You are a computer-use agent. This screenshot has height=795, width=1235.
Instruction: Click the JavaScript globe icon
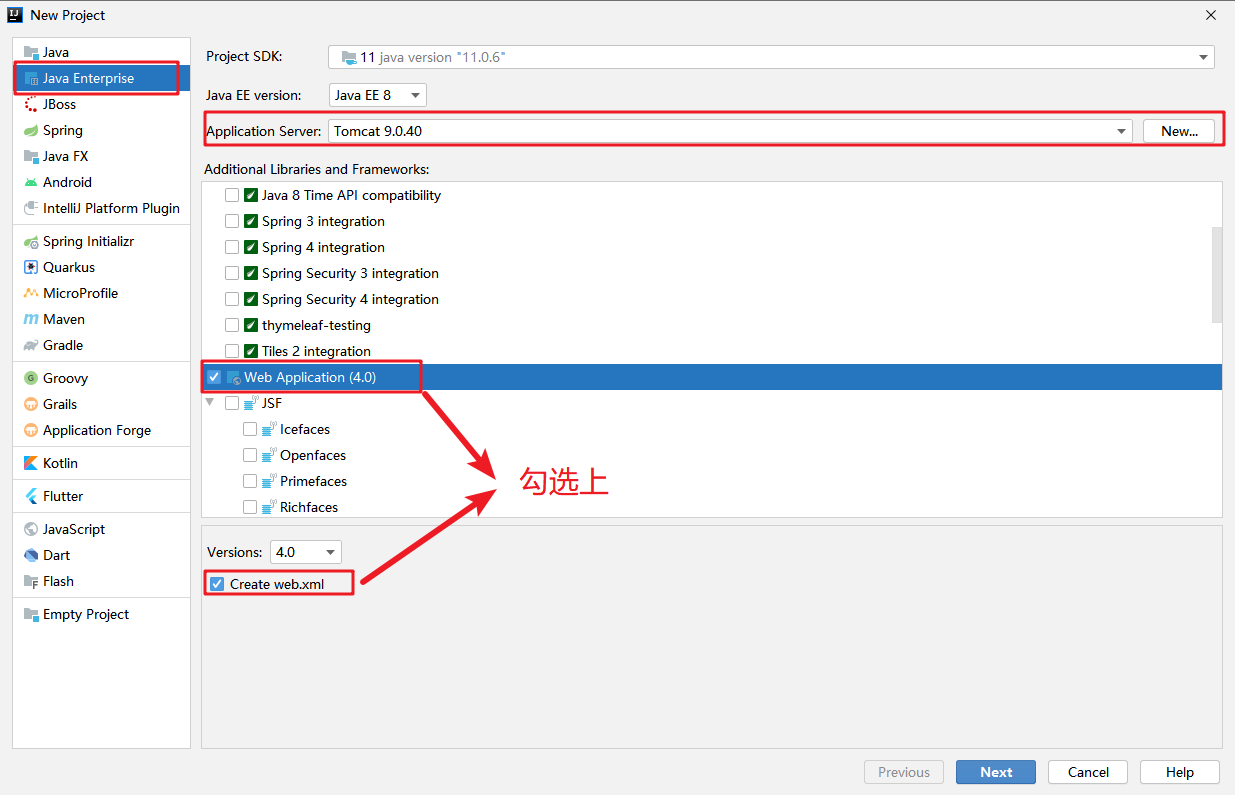(x=31, y=529)
